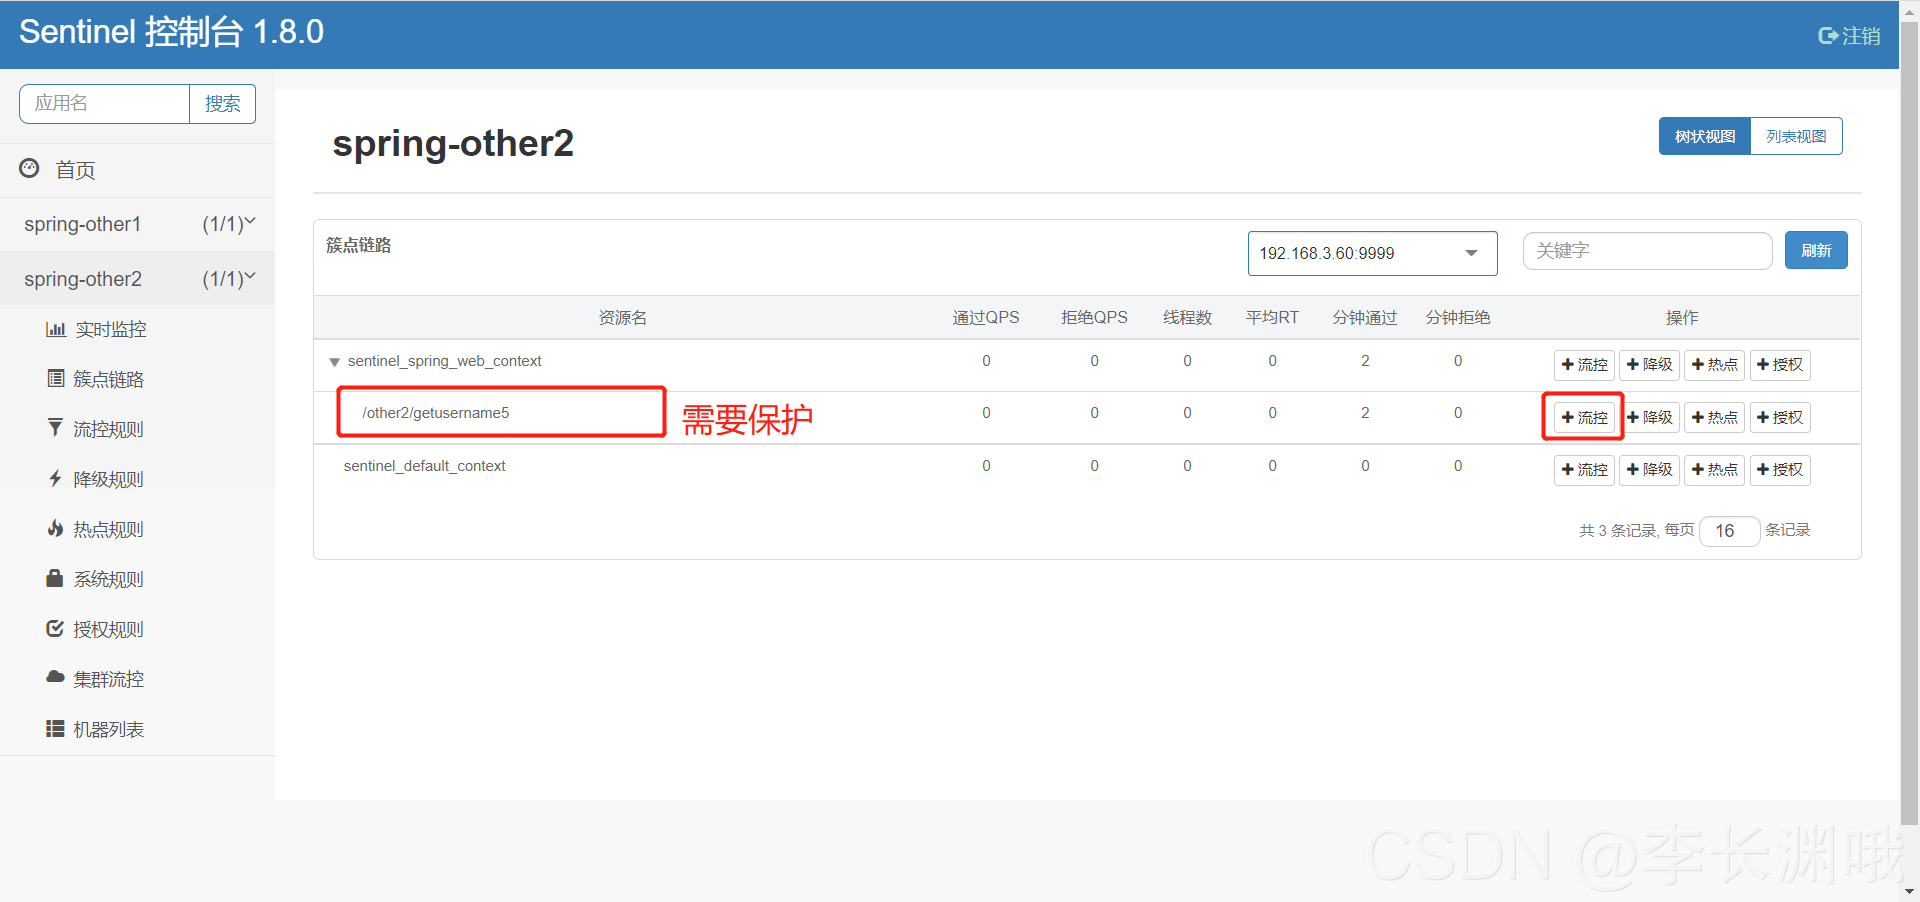Click the 平均RT column header
The width and height of the screenshot is (1920, 902).
pyautogui.click(x=1272, y=317)
